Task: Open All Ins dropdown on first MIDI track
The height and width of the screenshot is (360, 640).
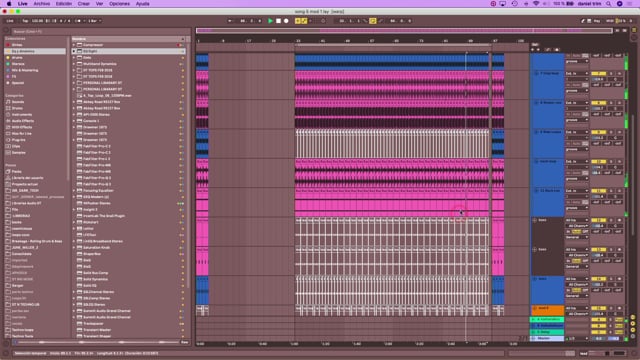Action: pyautogui.click(x=577, y=220)
